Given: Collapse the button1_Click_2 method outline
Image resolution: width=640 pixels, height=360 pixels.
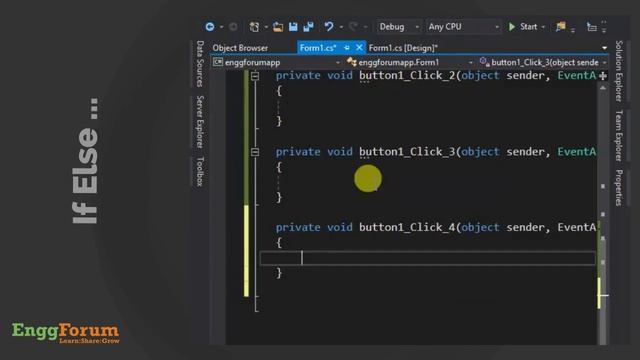Looking at the screenshot, I should click(x=255, y=76).
